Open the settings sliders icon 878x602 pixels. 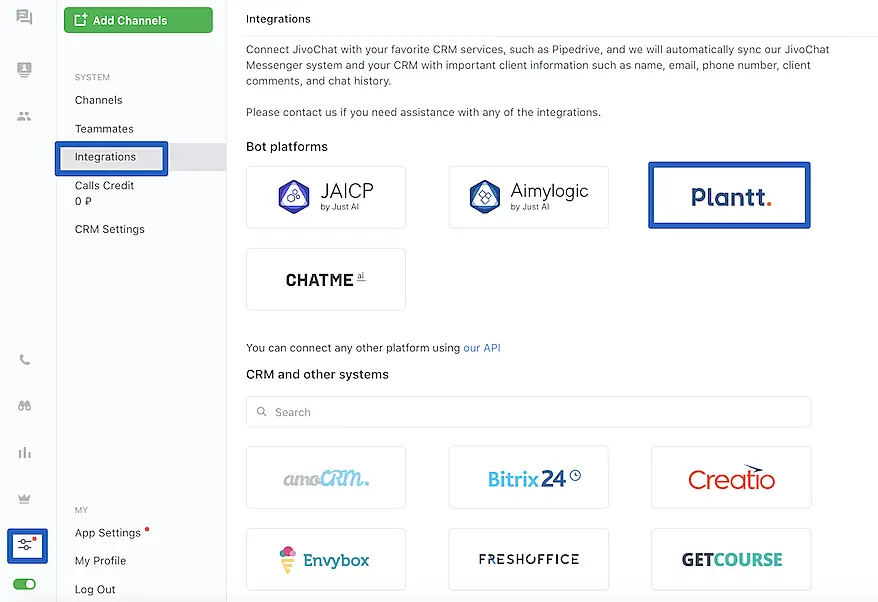coord(26,544)
